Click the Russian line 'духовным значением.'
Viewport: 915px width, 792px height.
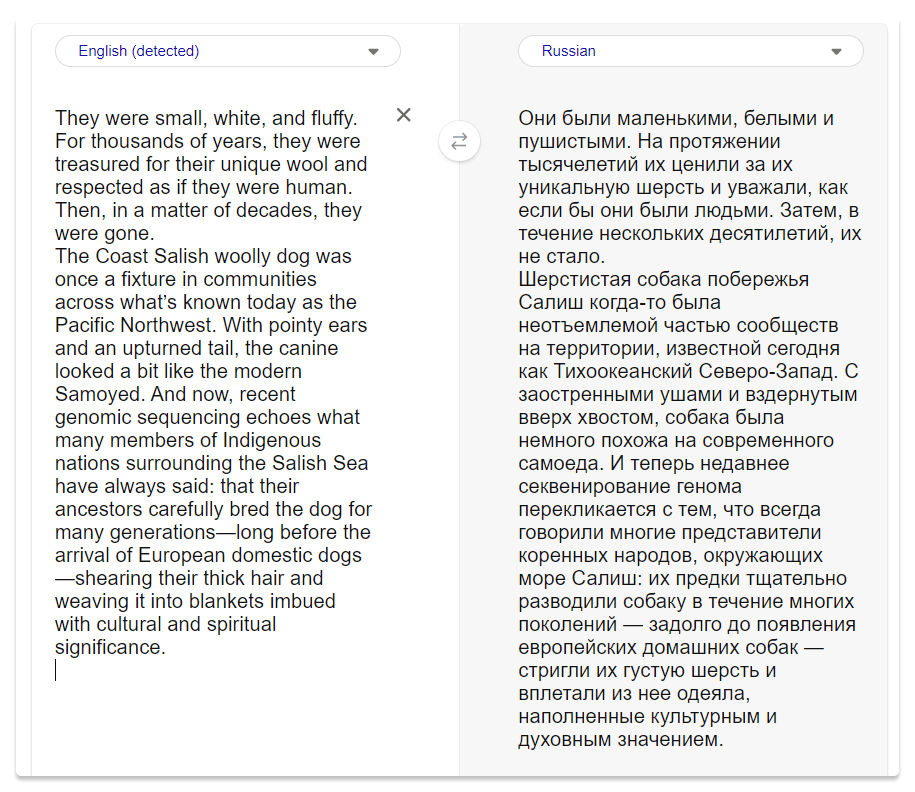click(x=621, y=739)
